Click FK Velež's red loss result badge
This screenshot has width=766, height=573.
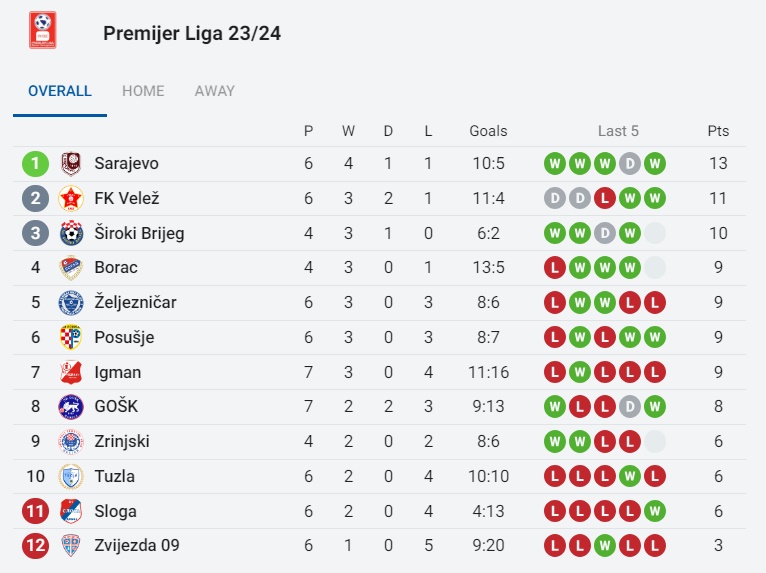pos(605,198)
